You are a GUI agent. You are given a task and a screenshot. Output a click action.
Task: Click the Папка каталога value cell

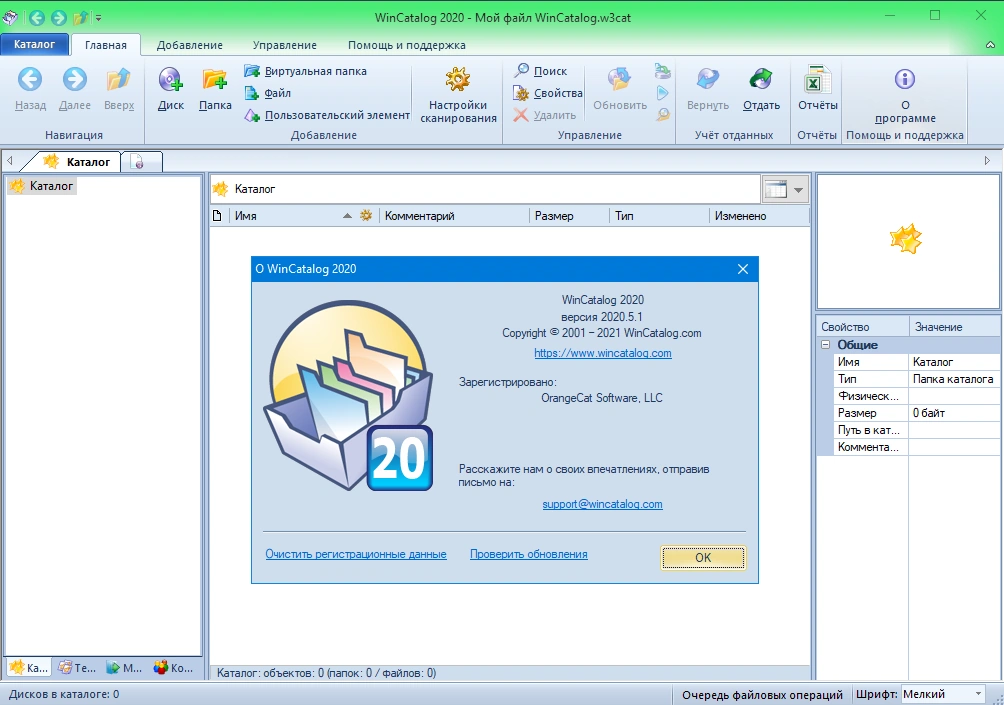point(954,379)
